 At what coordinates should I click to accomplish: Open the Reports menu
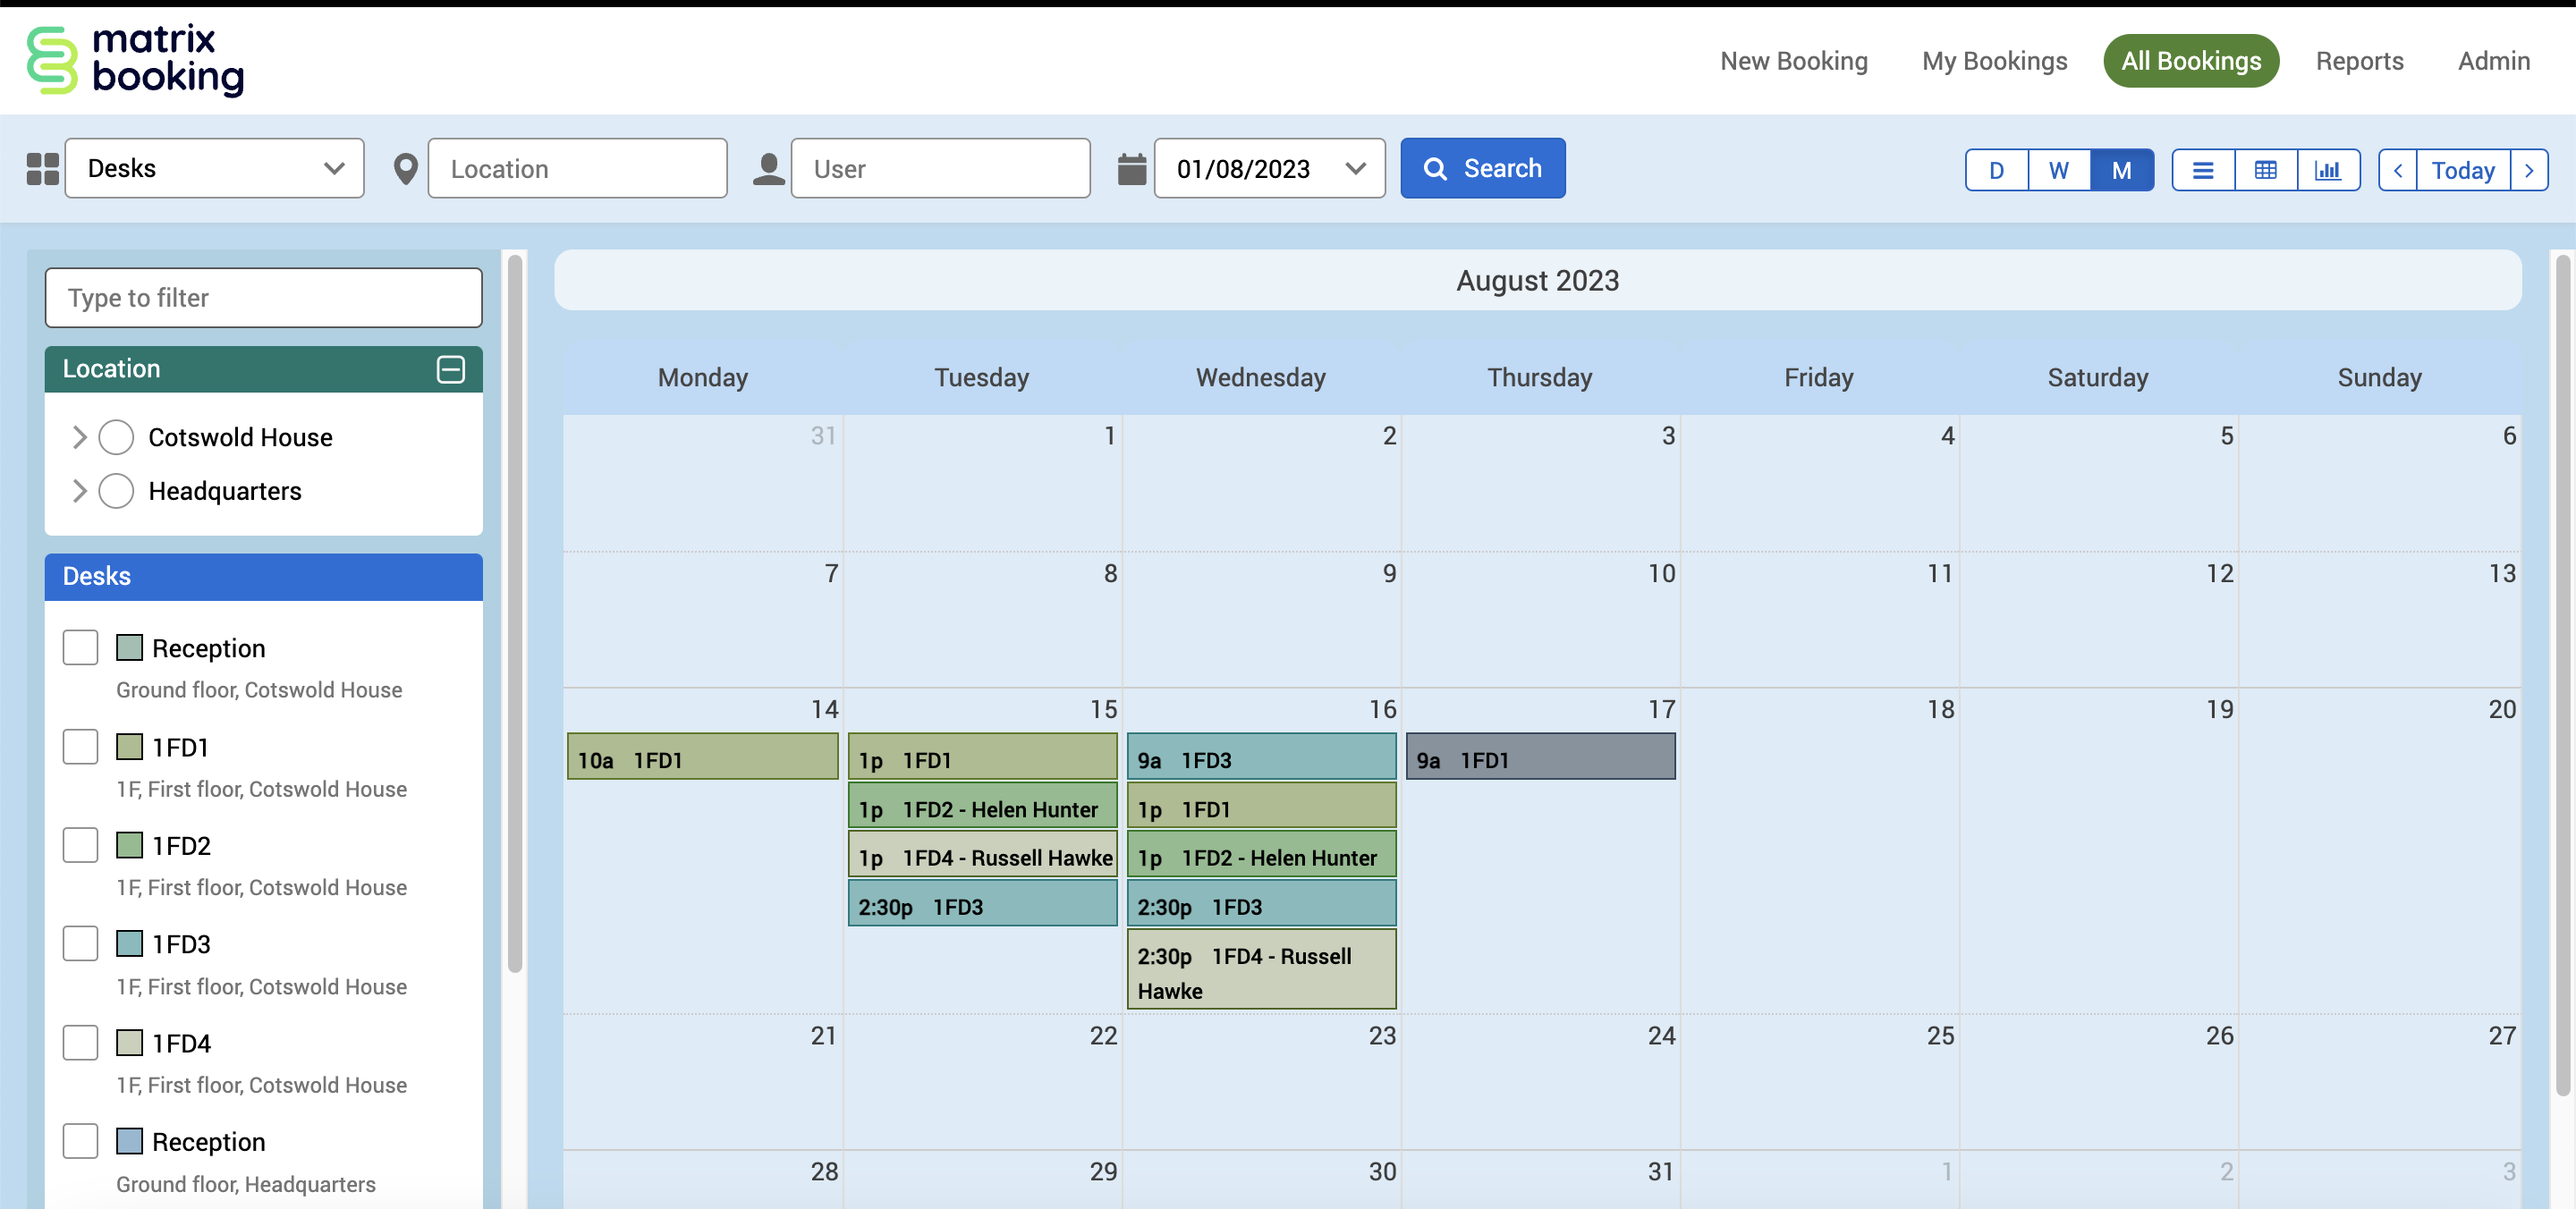tap(2359, 61)
